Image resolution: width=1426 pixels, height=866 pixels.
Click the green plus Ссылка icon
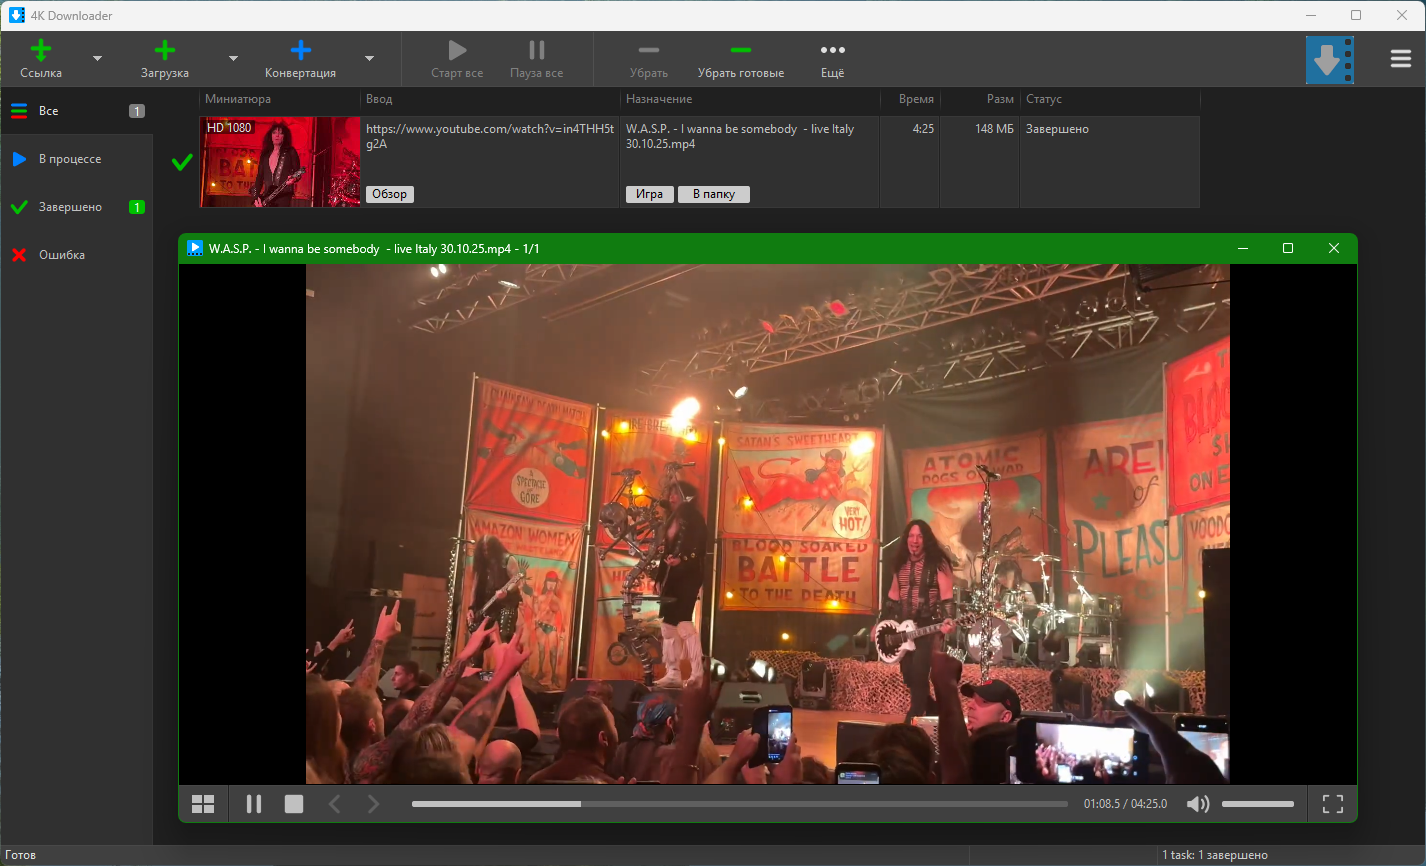(41, 51)
